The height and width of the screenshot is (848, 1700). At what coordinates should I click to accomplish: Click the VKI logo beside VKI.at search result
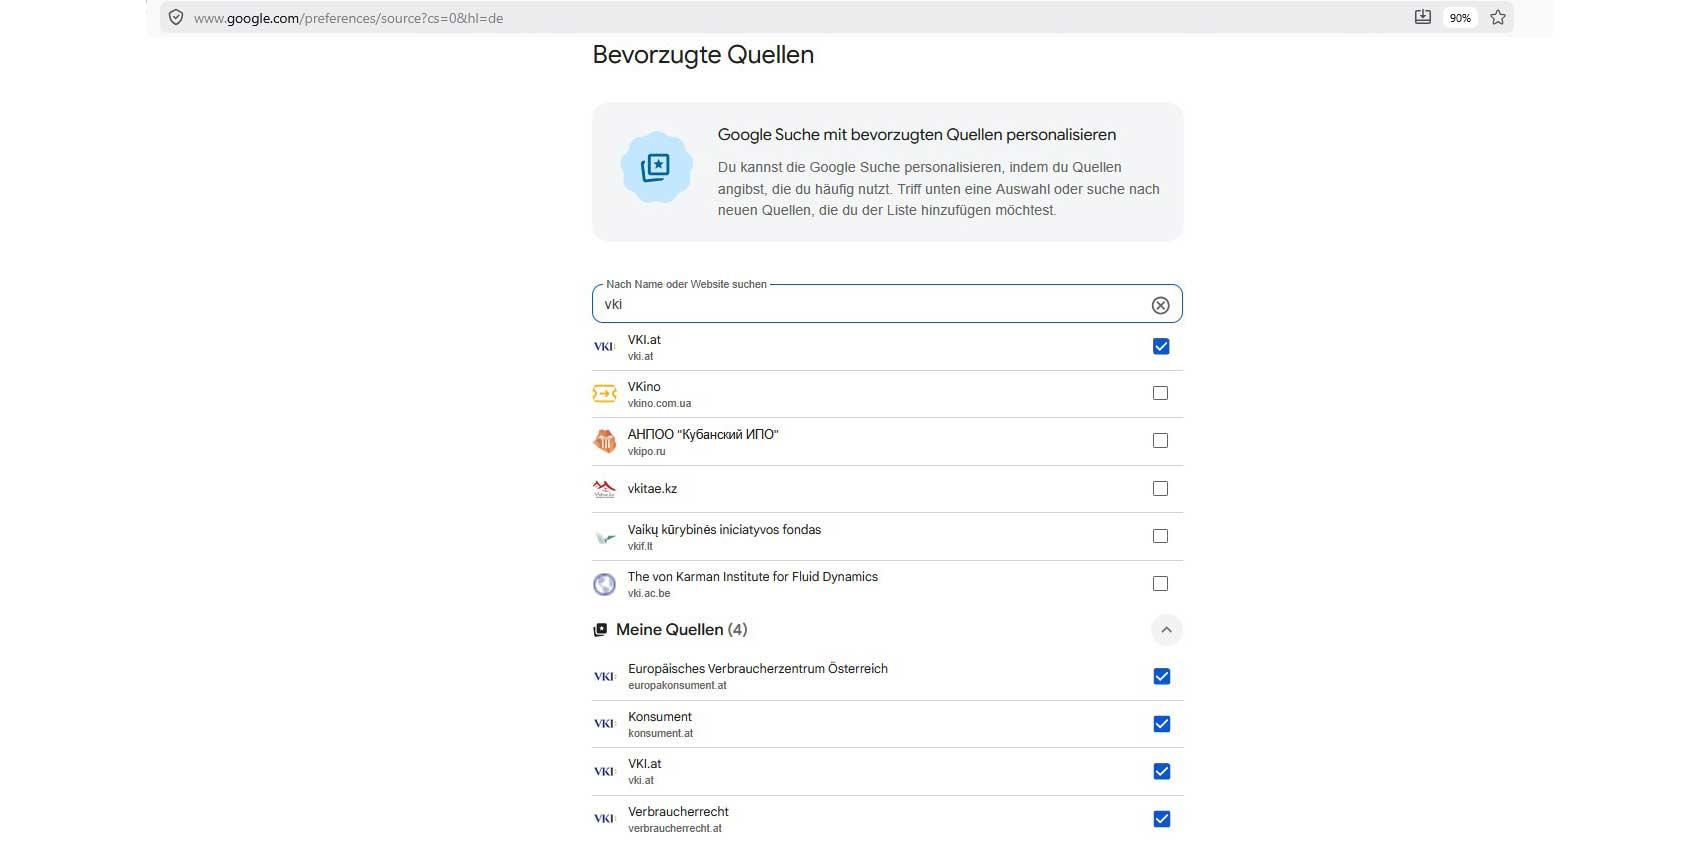point(604,347)
